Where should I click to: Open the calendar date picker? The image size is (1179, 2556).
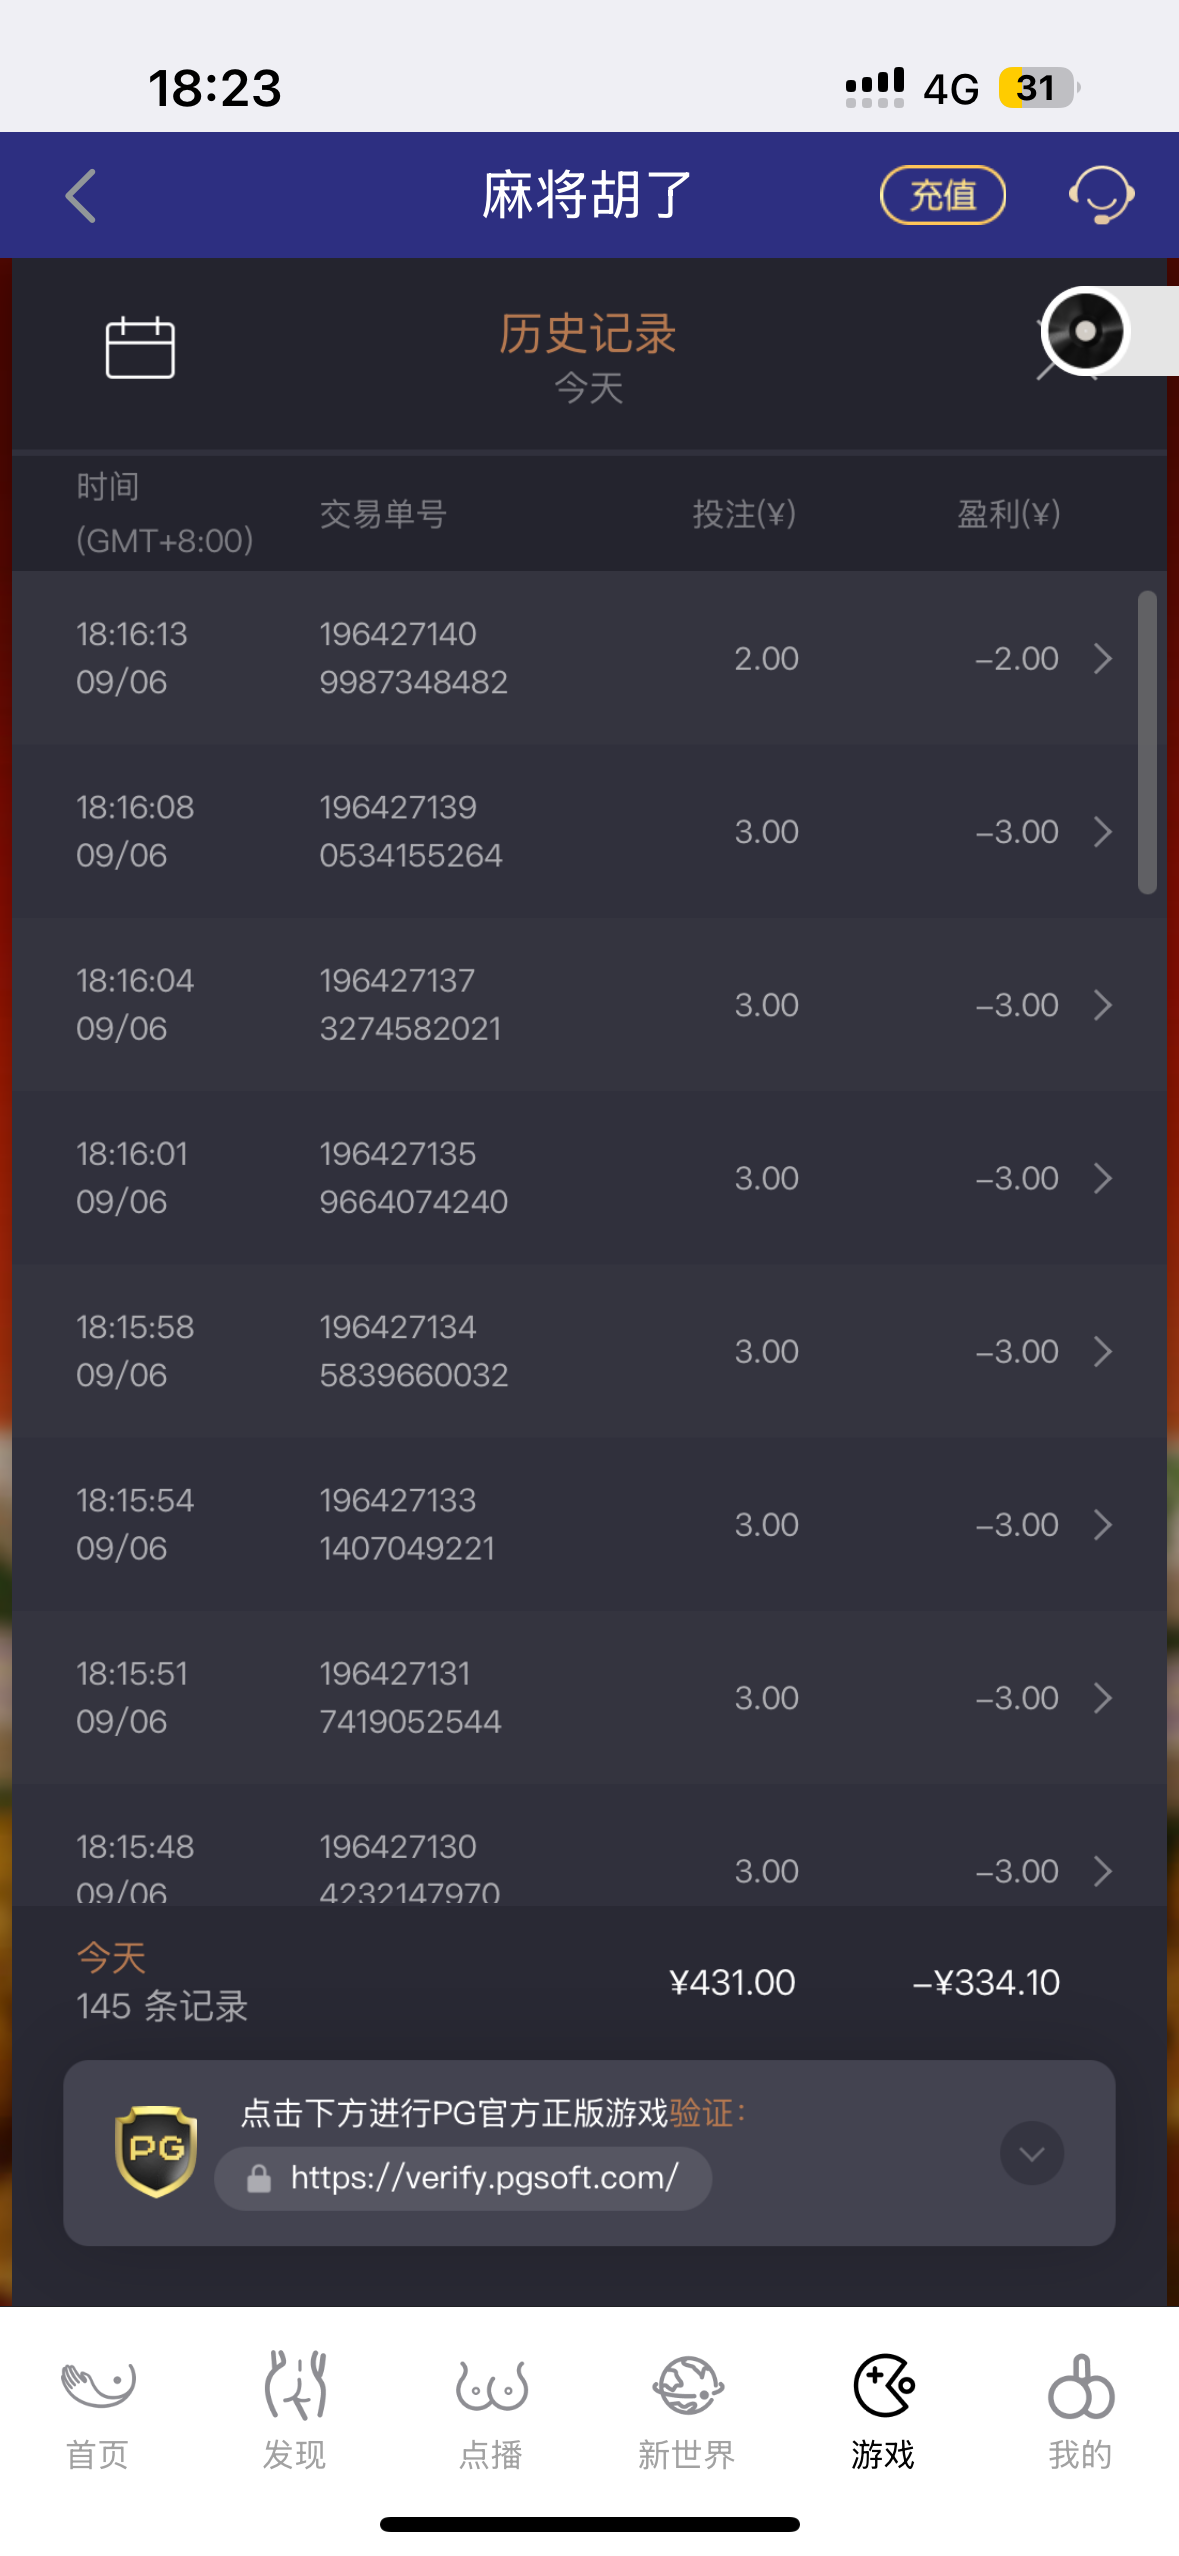140,347
